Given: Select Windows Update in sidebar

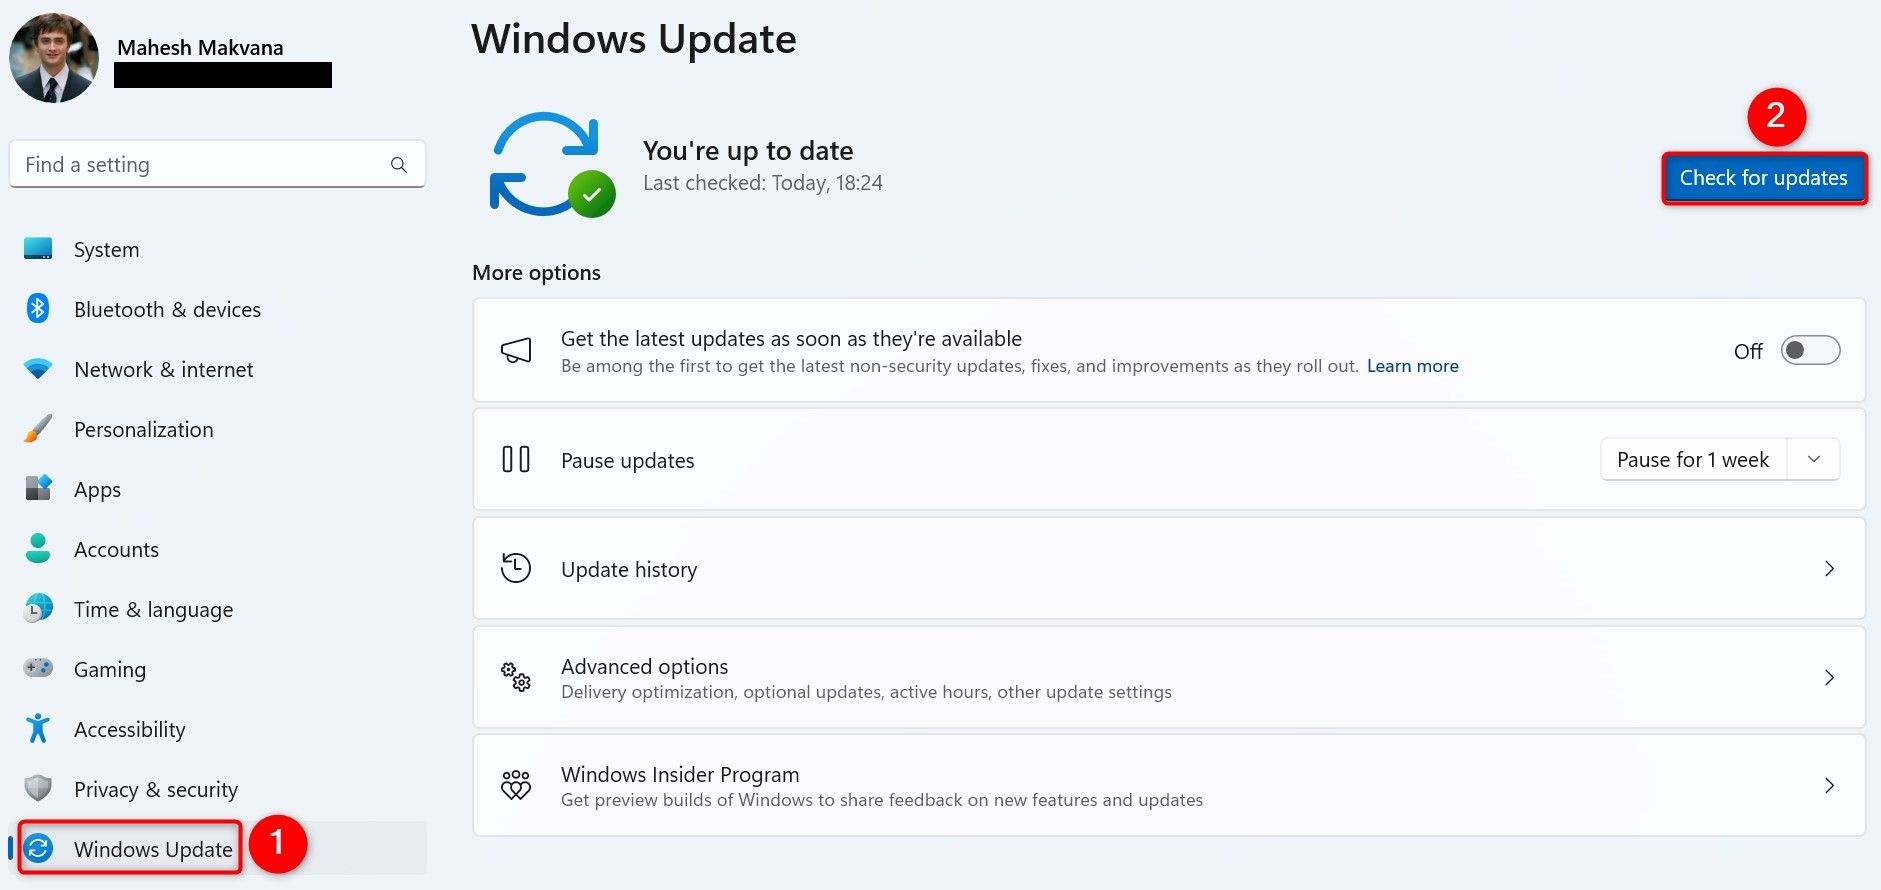Looking at the screenshot, I should coord(217,849).
